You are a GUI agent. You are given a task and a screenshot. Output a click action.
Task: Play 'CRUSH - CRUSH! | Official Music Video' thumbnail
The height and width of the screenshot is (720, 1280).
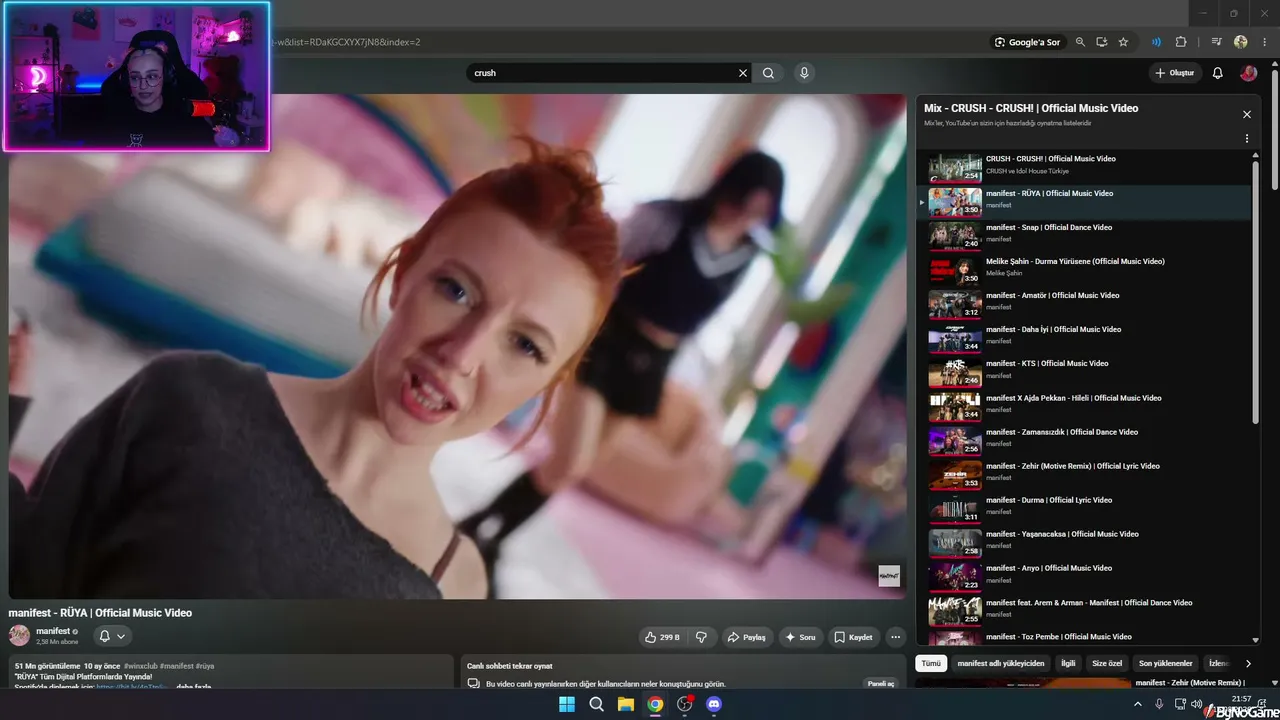(x=955, y=167)
